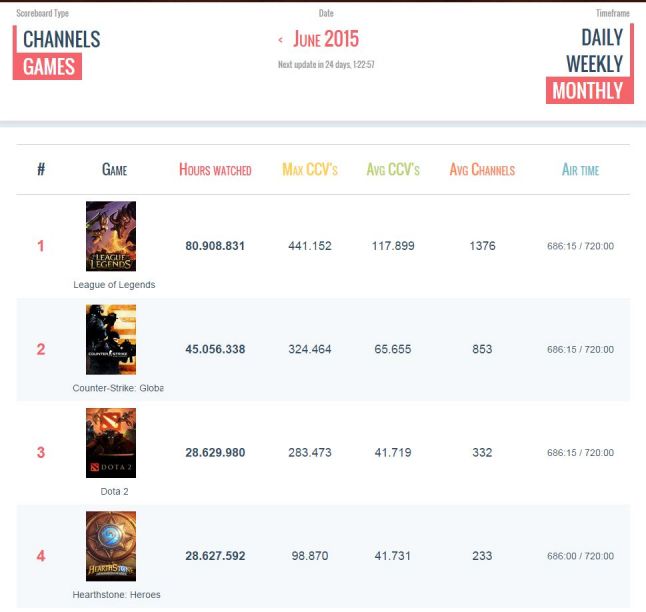This screenshot has height=612, width=646.
Task: Switch timeframe to Weekly
Action: 595,63
